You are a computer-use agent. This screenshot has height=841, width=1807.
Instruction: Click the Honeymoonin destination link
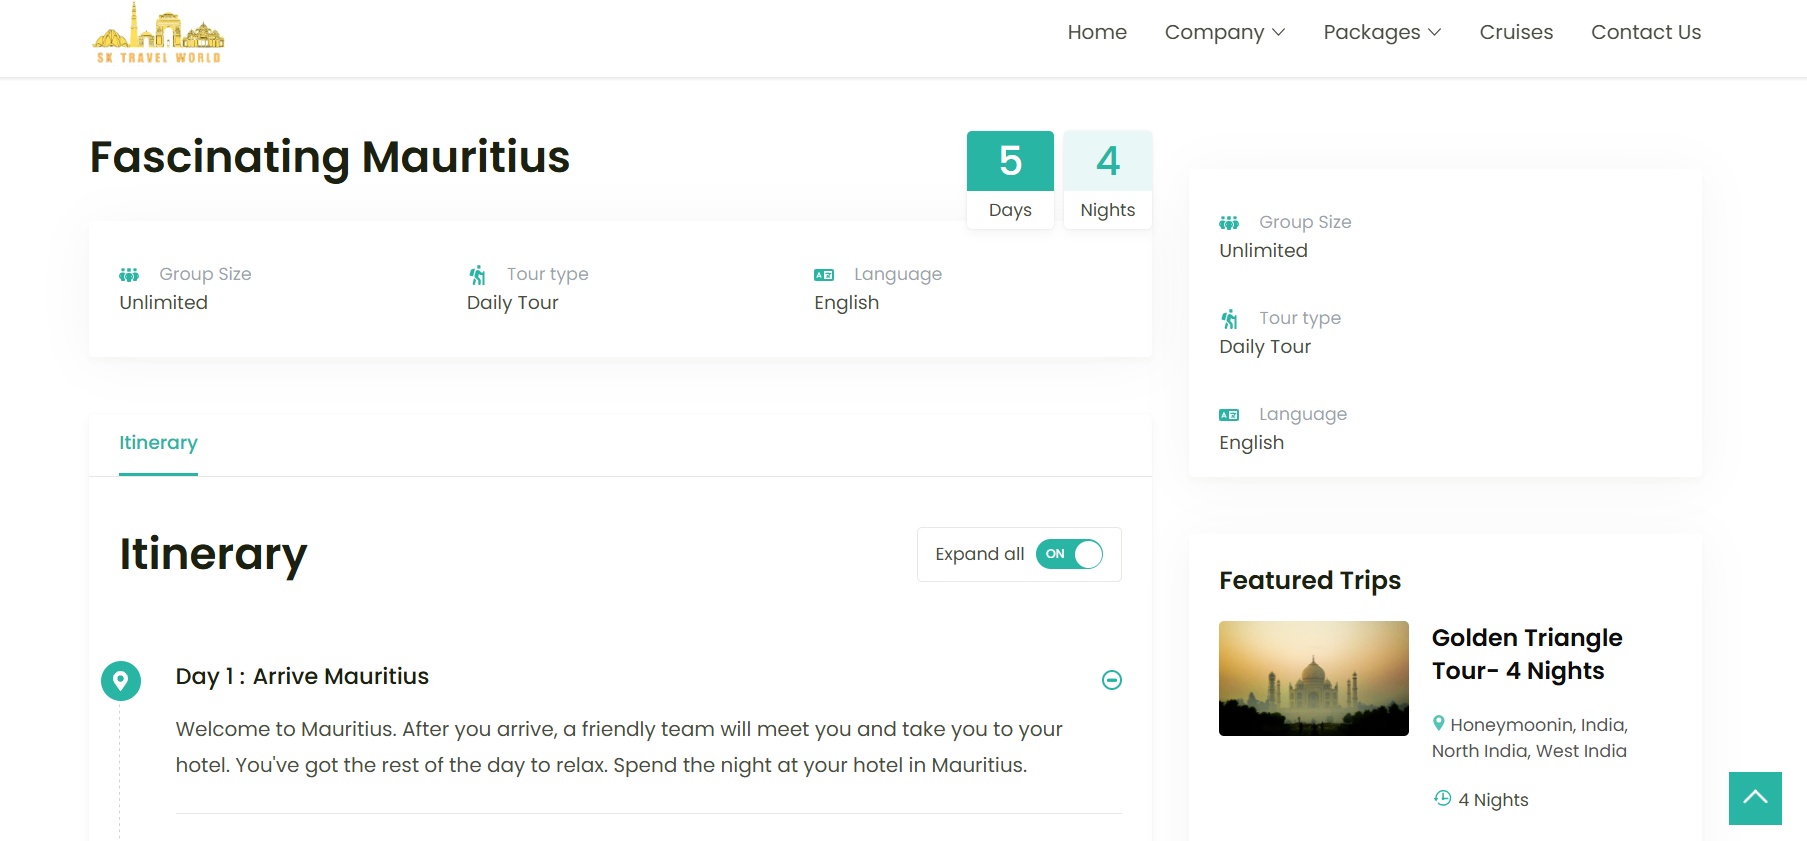(1512, 725)
